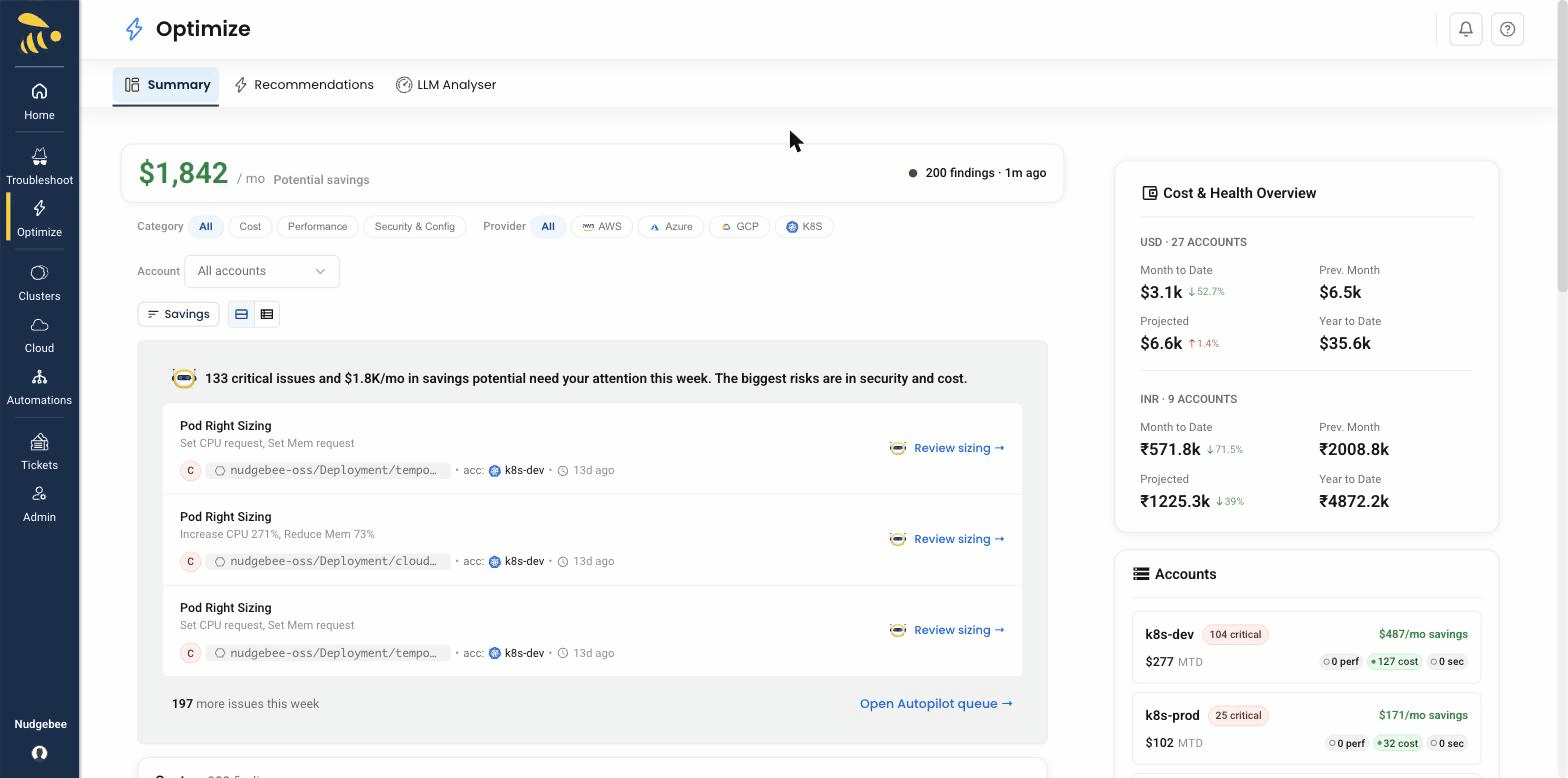Switch to Summary tab
The width and height of the screenshot is (1568, 778).
click(166, 85)
